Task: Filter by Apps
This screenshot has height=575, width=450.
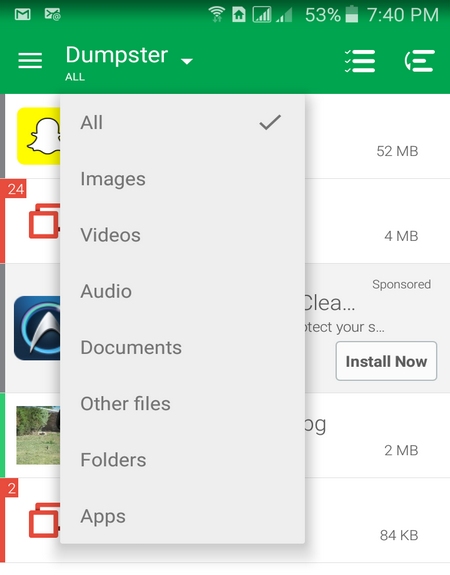Action: [x=182, y=516]
